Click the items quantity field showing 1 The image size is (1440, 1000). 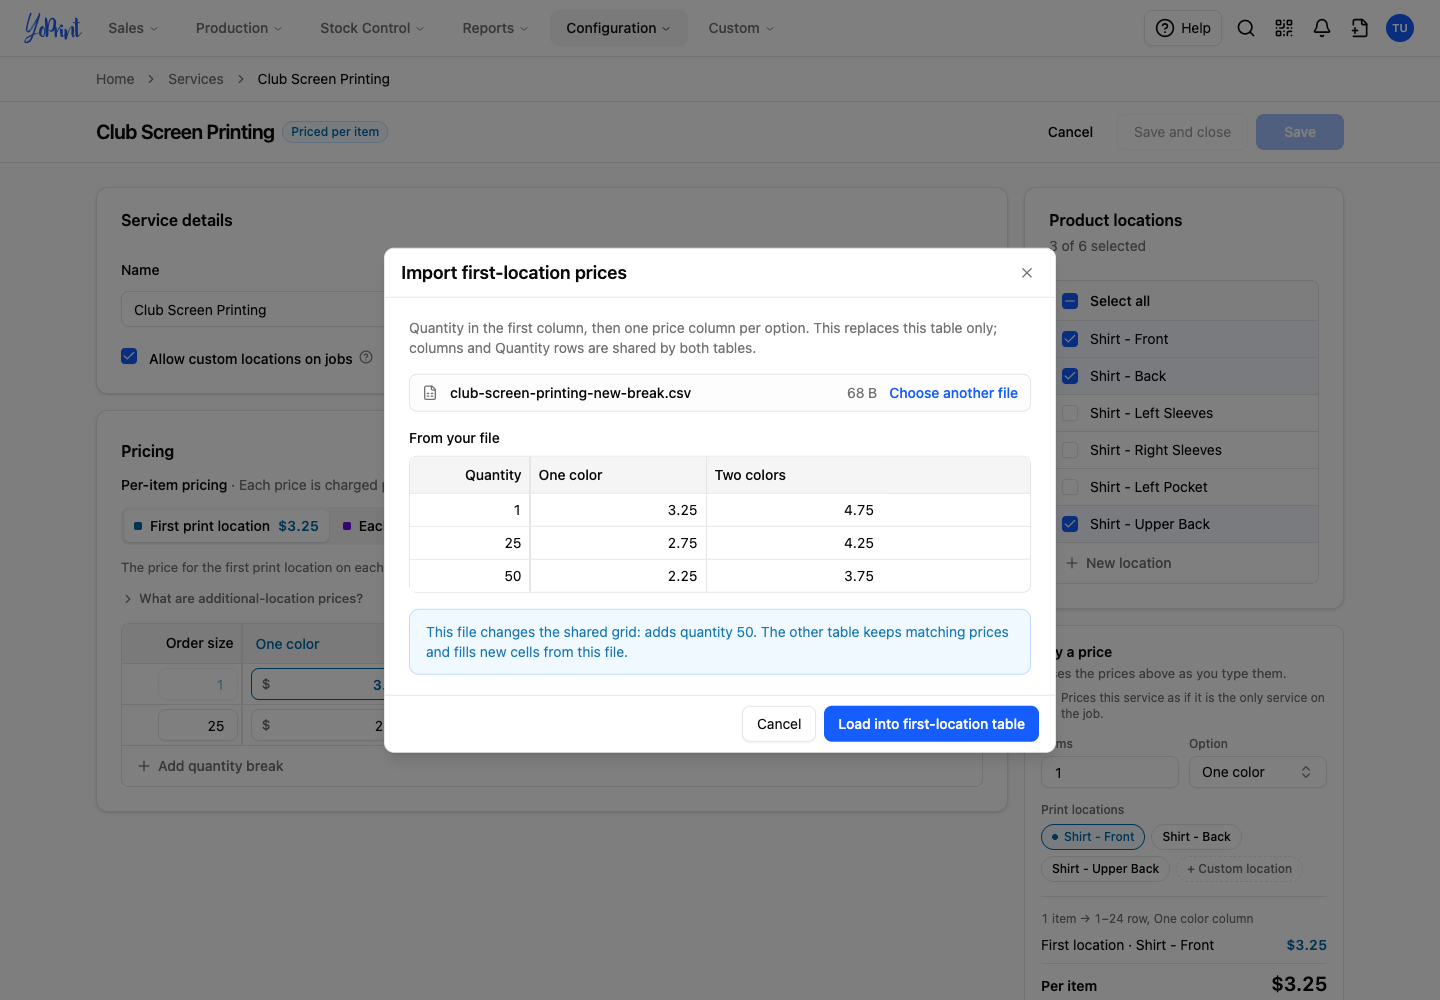1109,772
